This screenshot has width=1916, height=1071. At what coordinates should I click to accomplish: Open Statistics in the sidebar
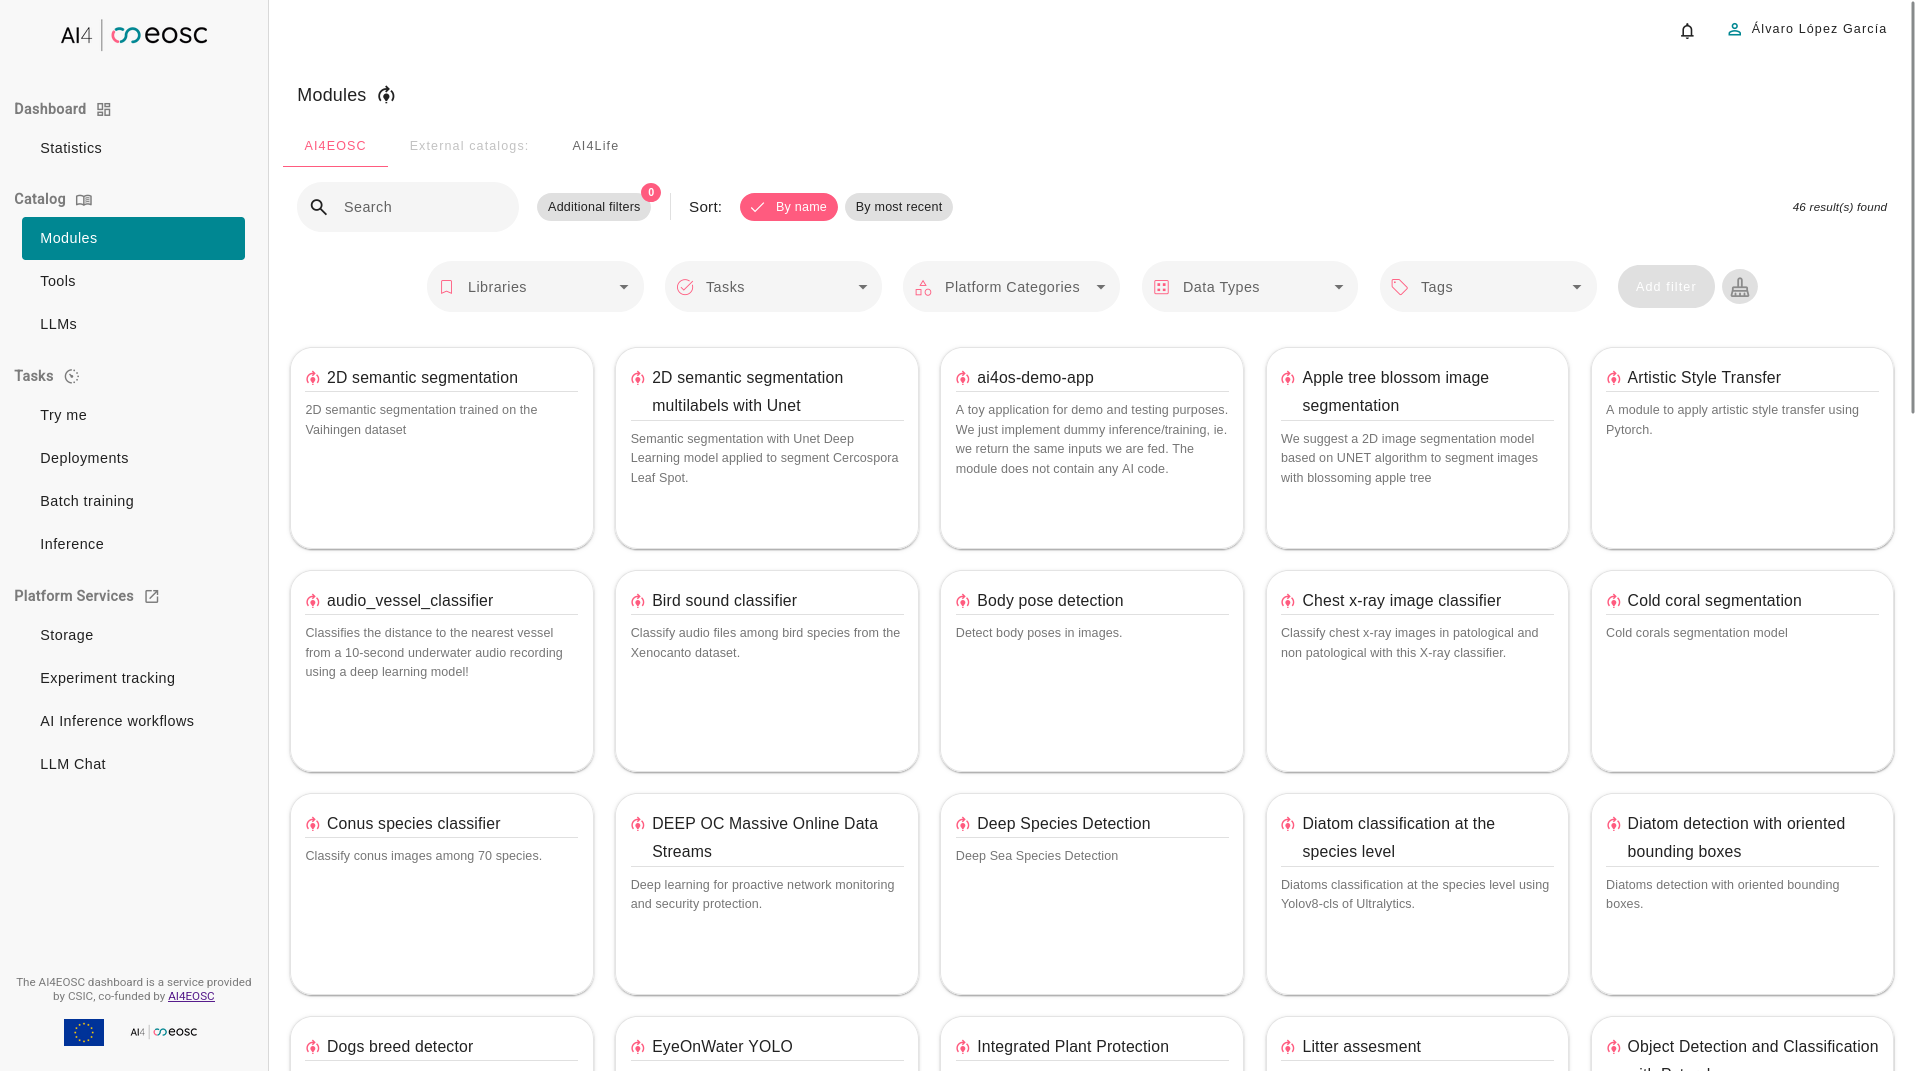point(133,148)
